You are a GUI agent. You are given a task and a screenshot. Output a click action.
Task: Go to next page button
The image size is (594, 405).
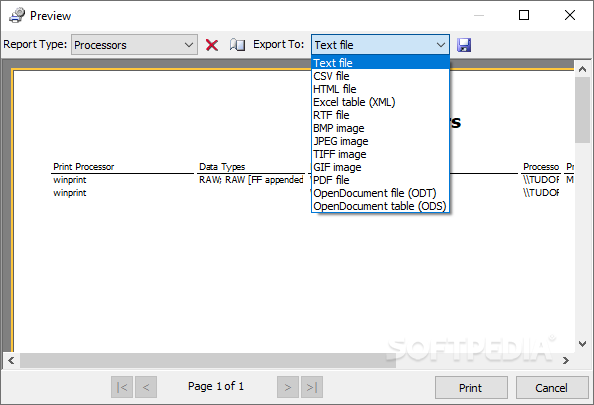coord(288,387)
